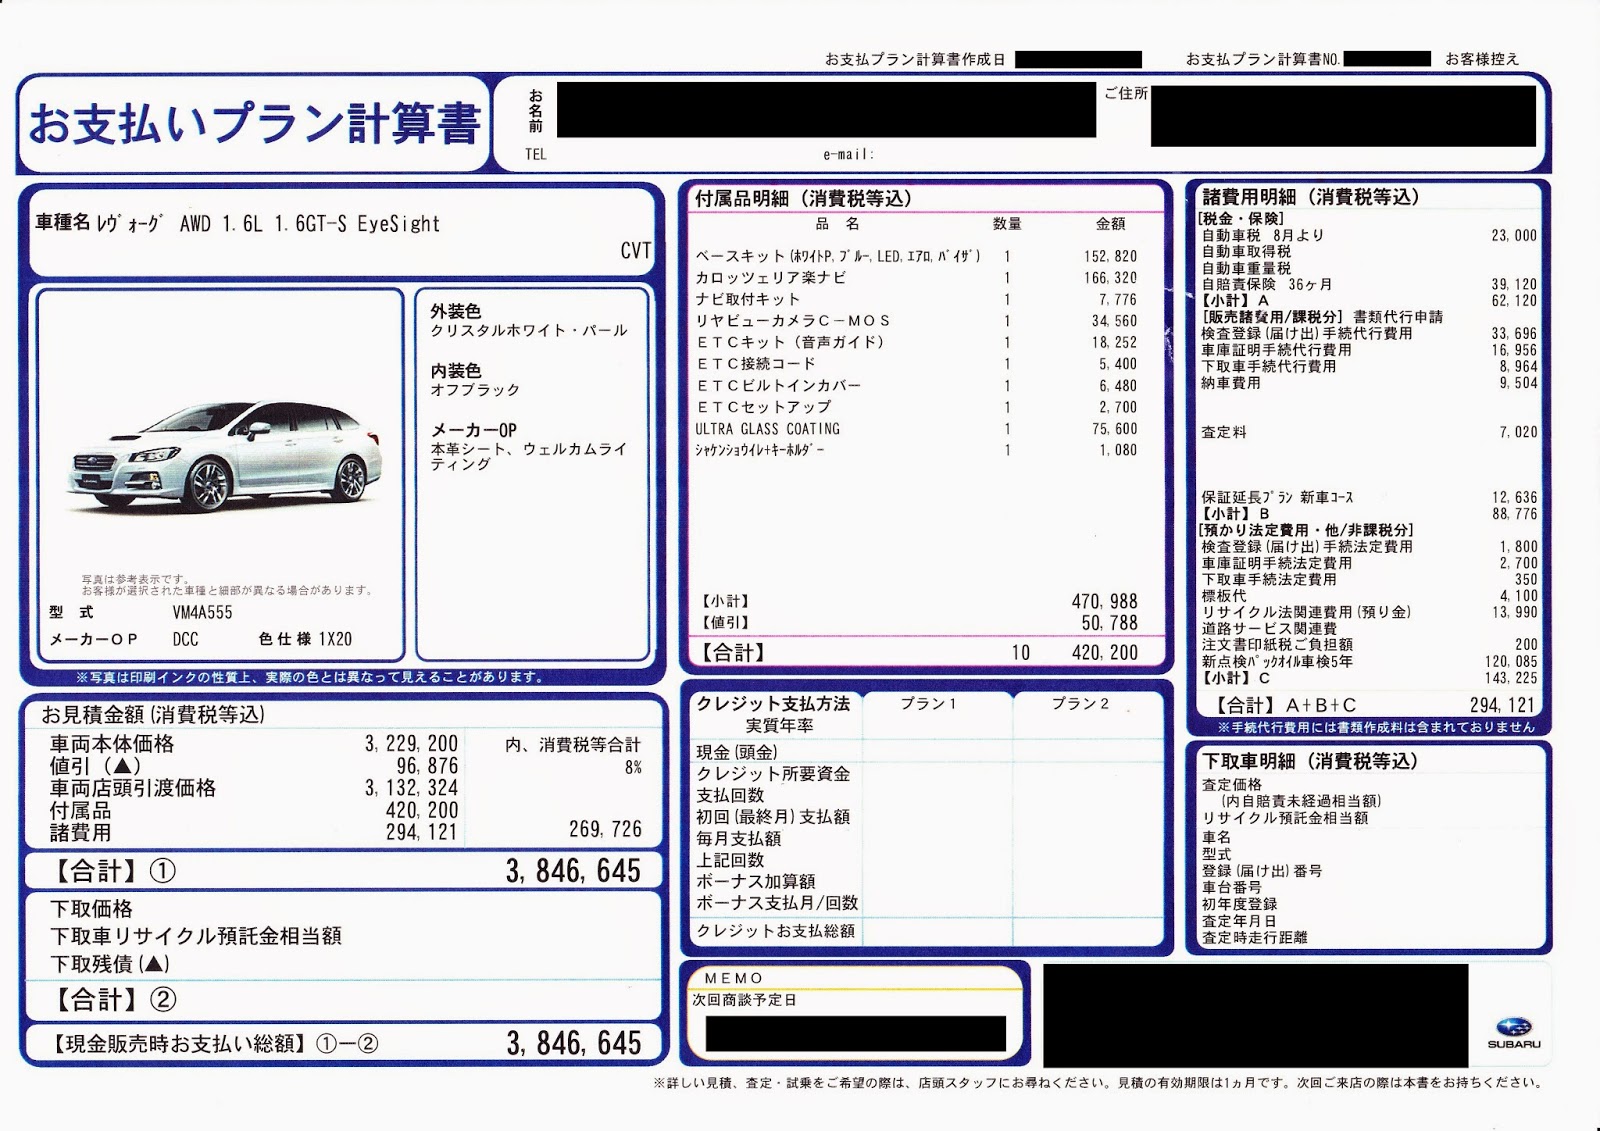The width and height of the screenshot is (1600, 1131).
Task: Click the '自賠責保険 36ヶ月' row label
Action: click(x=1266, y=284)
